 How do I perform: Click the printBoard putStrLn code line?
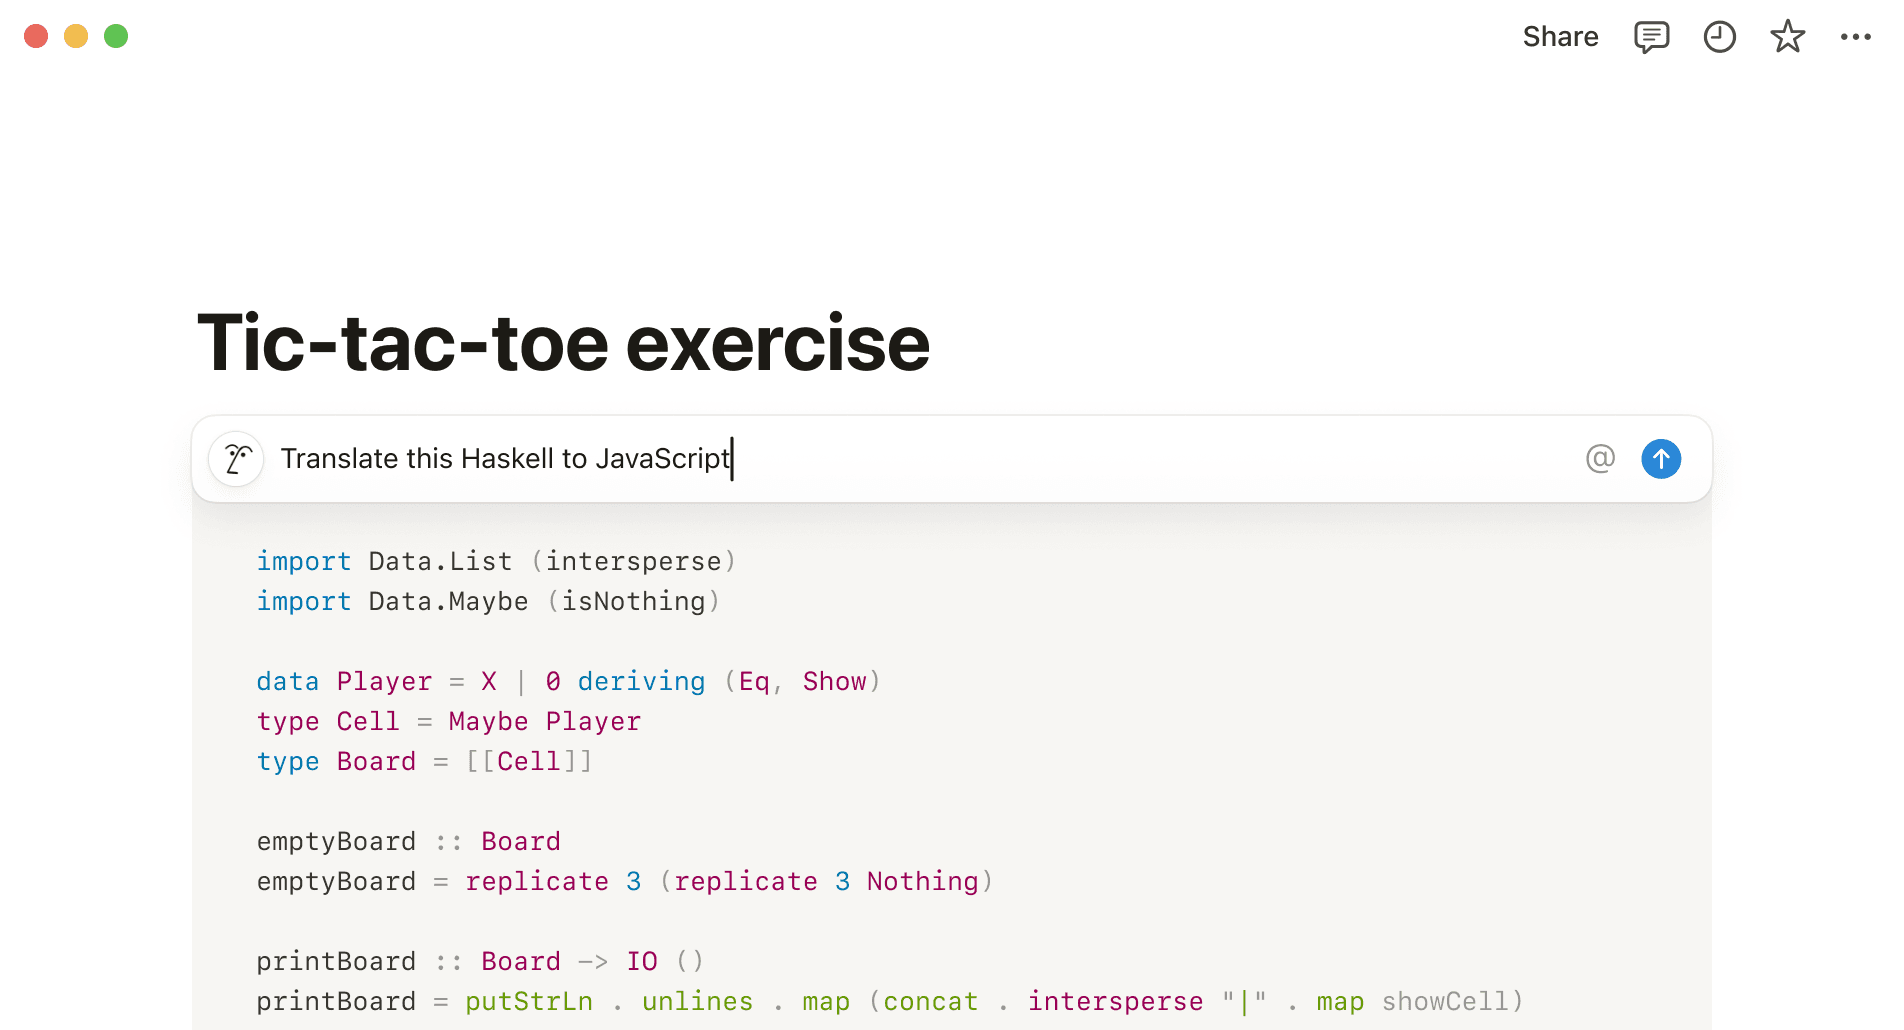click(x=889, y=1001)
